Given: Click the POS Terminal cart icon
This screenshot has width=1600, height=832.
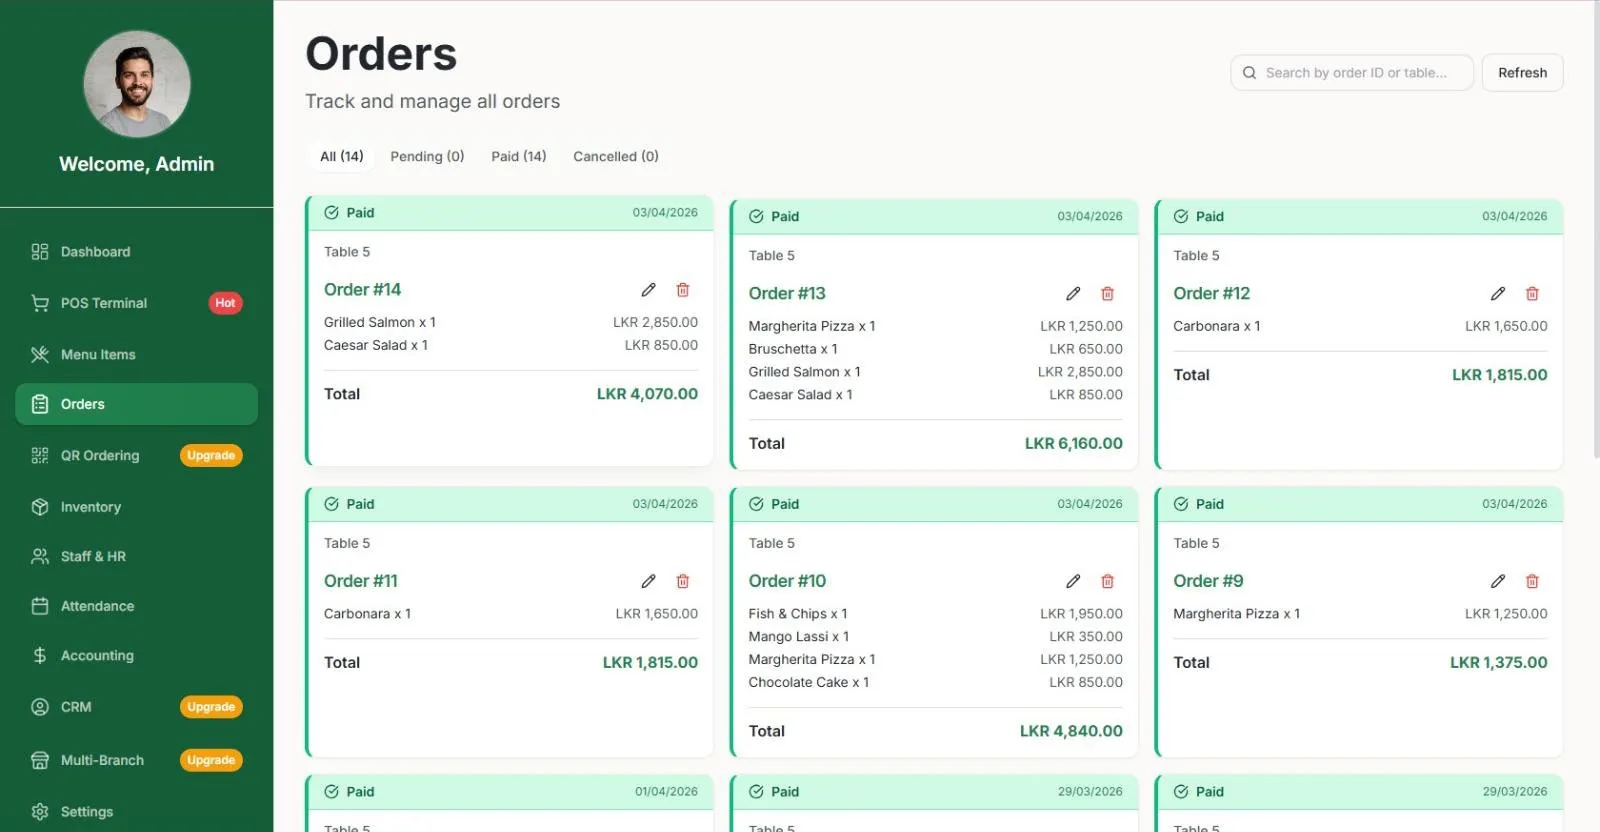Looking at the screenshot, I should 40,303.
